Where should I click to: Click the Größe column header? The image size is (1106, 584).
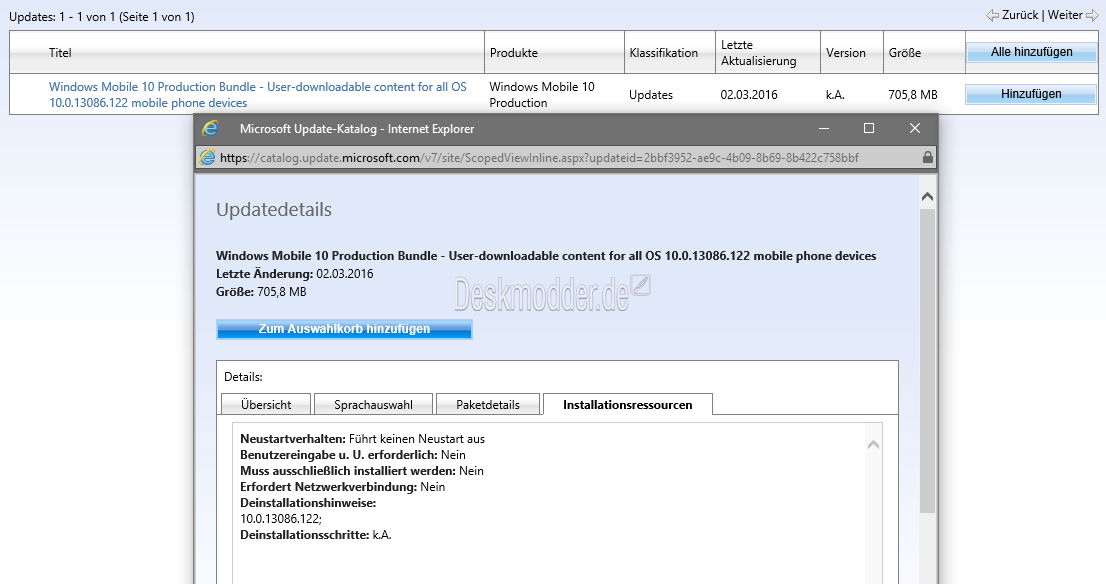(x=905, y=53)
